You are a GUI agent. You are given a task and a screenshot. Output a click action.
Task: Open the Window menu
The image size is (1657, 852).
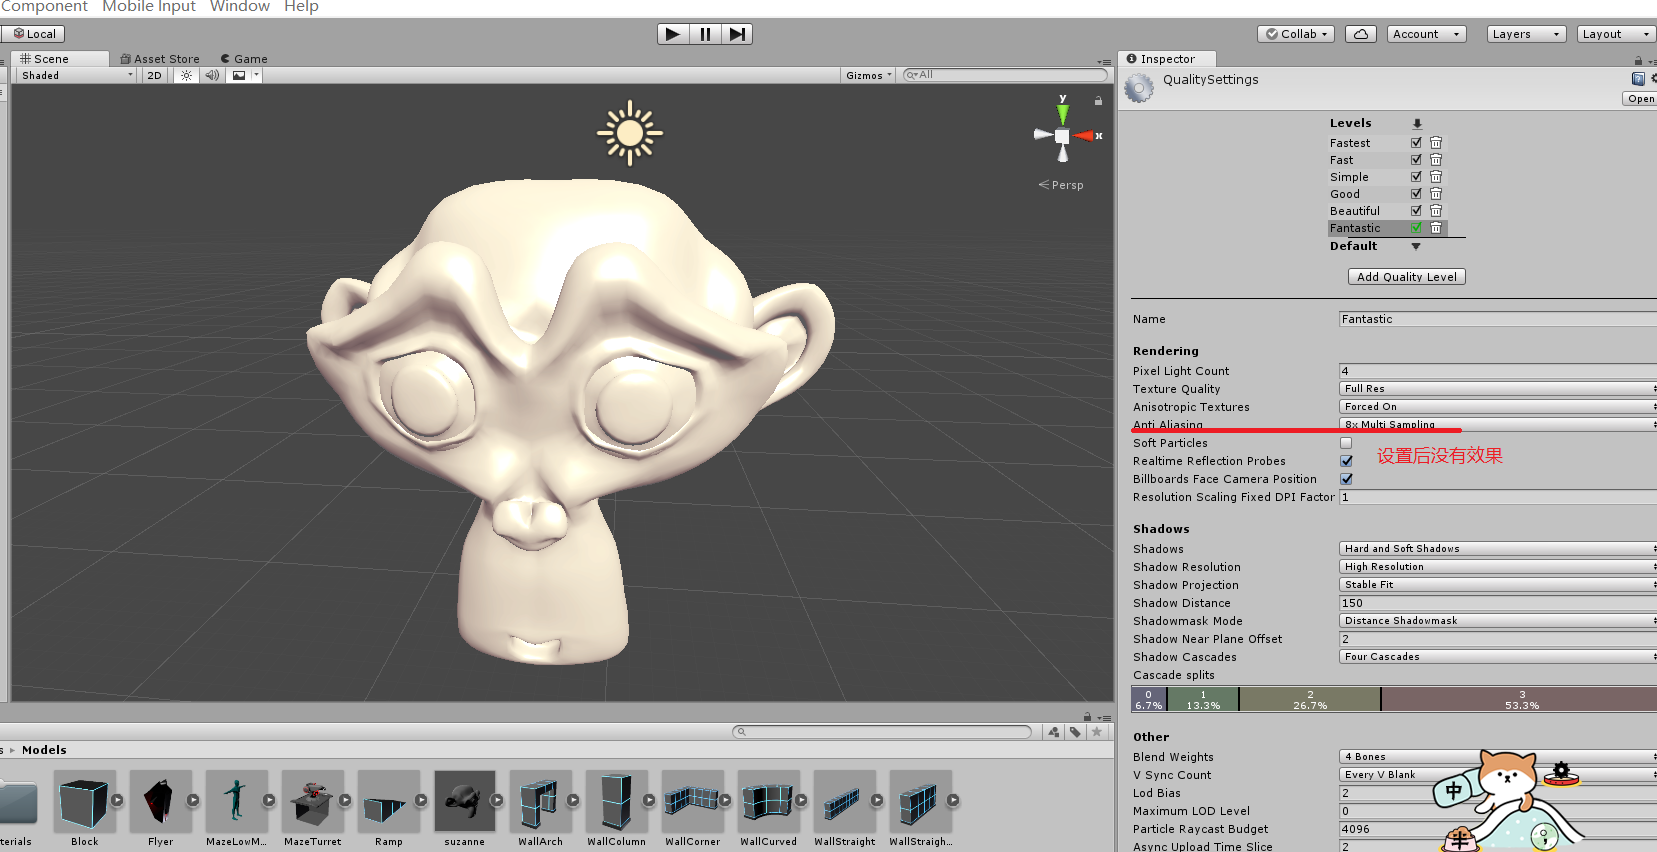240,7
